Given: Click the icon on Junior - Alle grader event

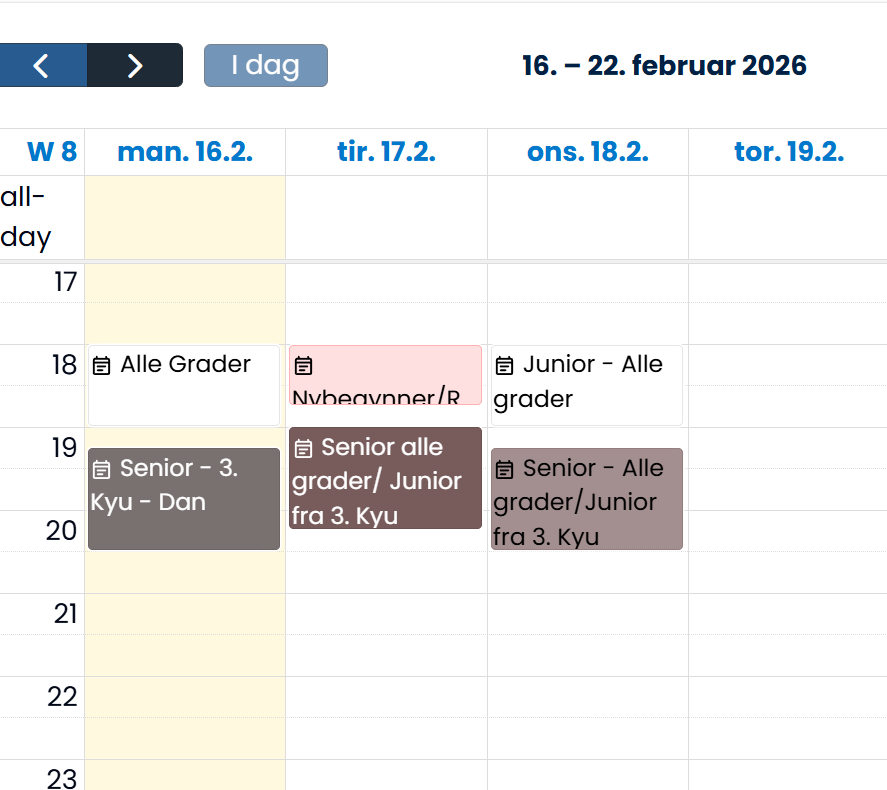Looking at the screenshot, I should 504,364.
